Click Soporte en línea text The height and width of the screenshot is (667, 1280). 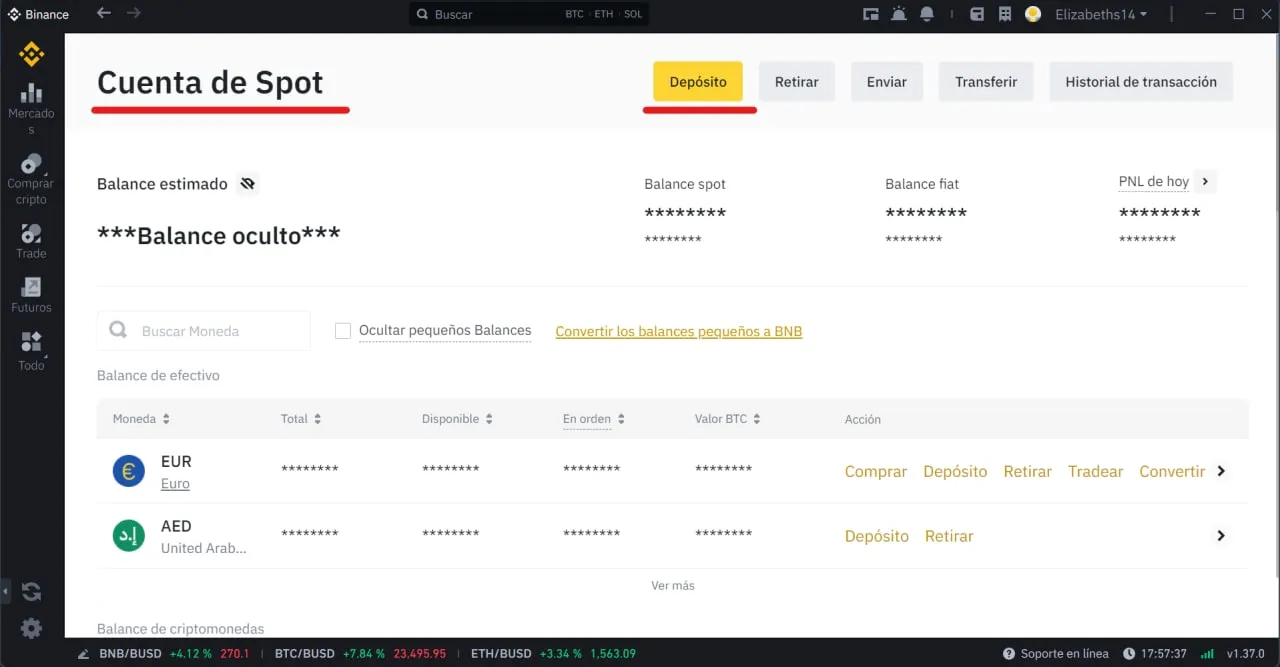(x=1064, y=654)
